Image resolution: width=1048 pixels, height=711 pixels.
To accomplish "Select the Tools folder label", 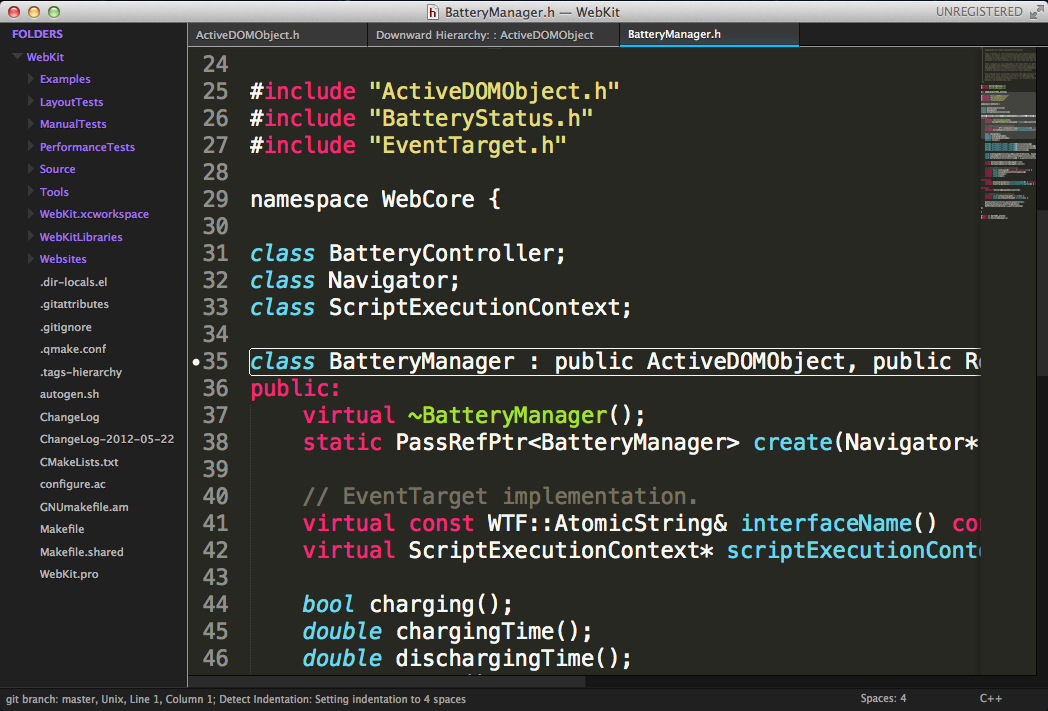I will pos(54,192).
